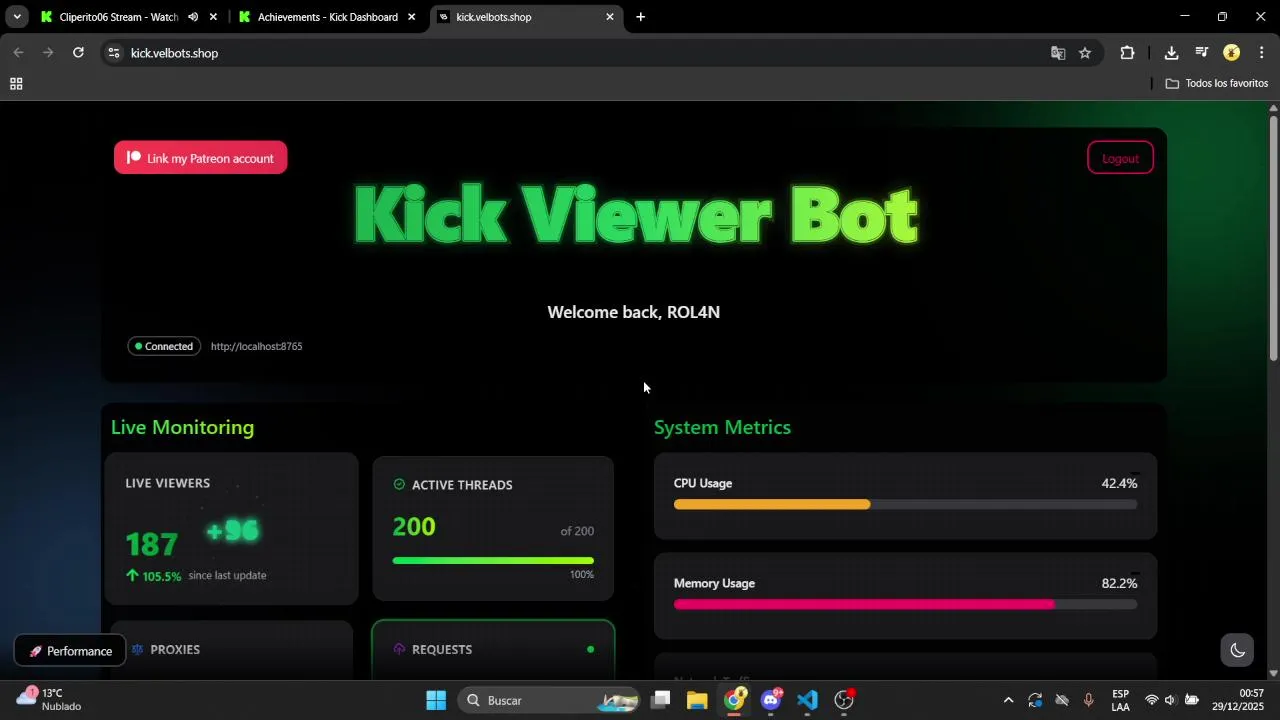Close the kick.velbots.shop tab
The width and height of the screenshot is (1280, 720).
pos(610,17)
